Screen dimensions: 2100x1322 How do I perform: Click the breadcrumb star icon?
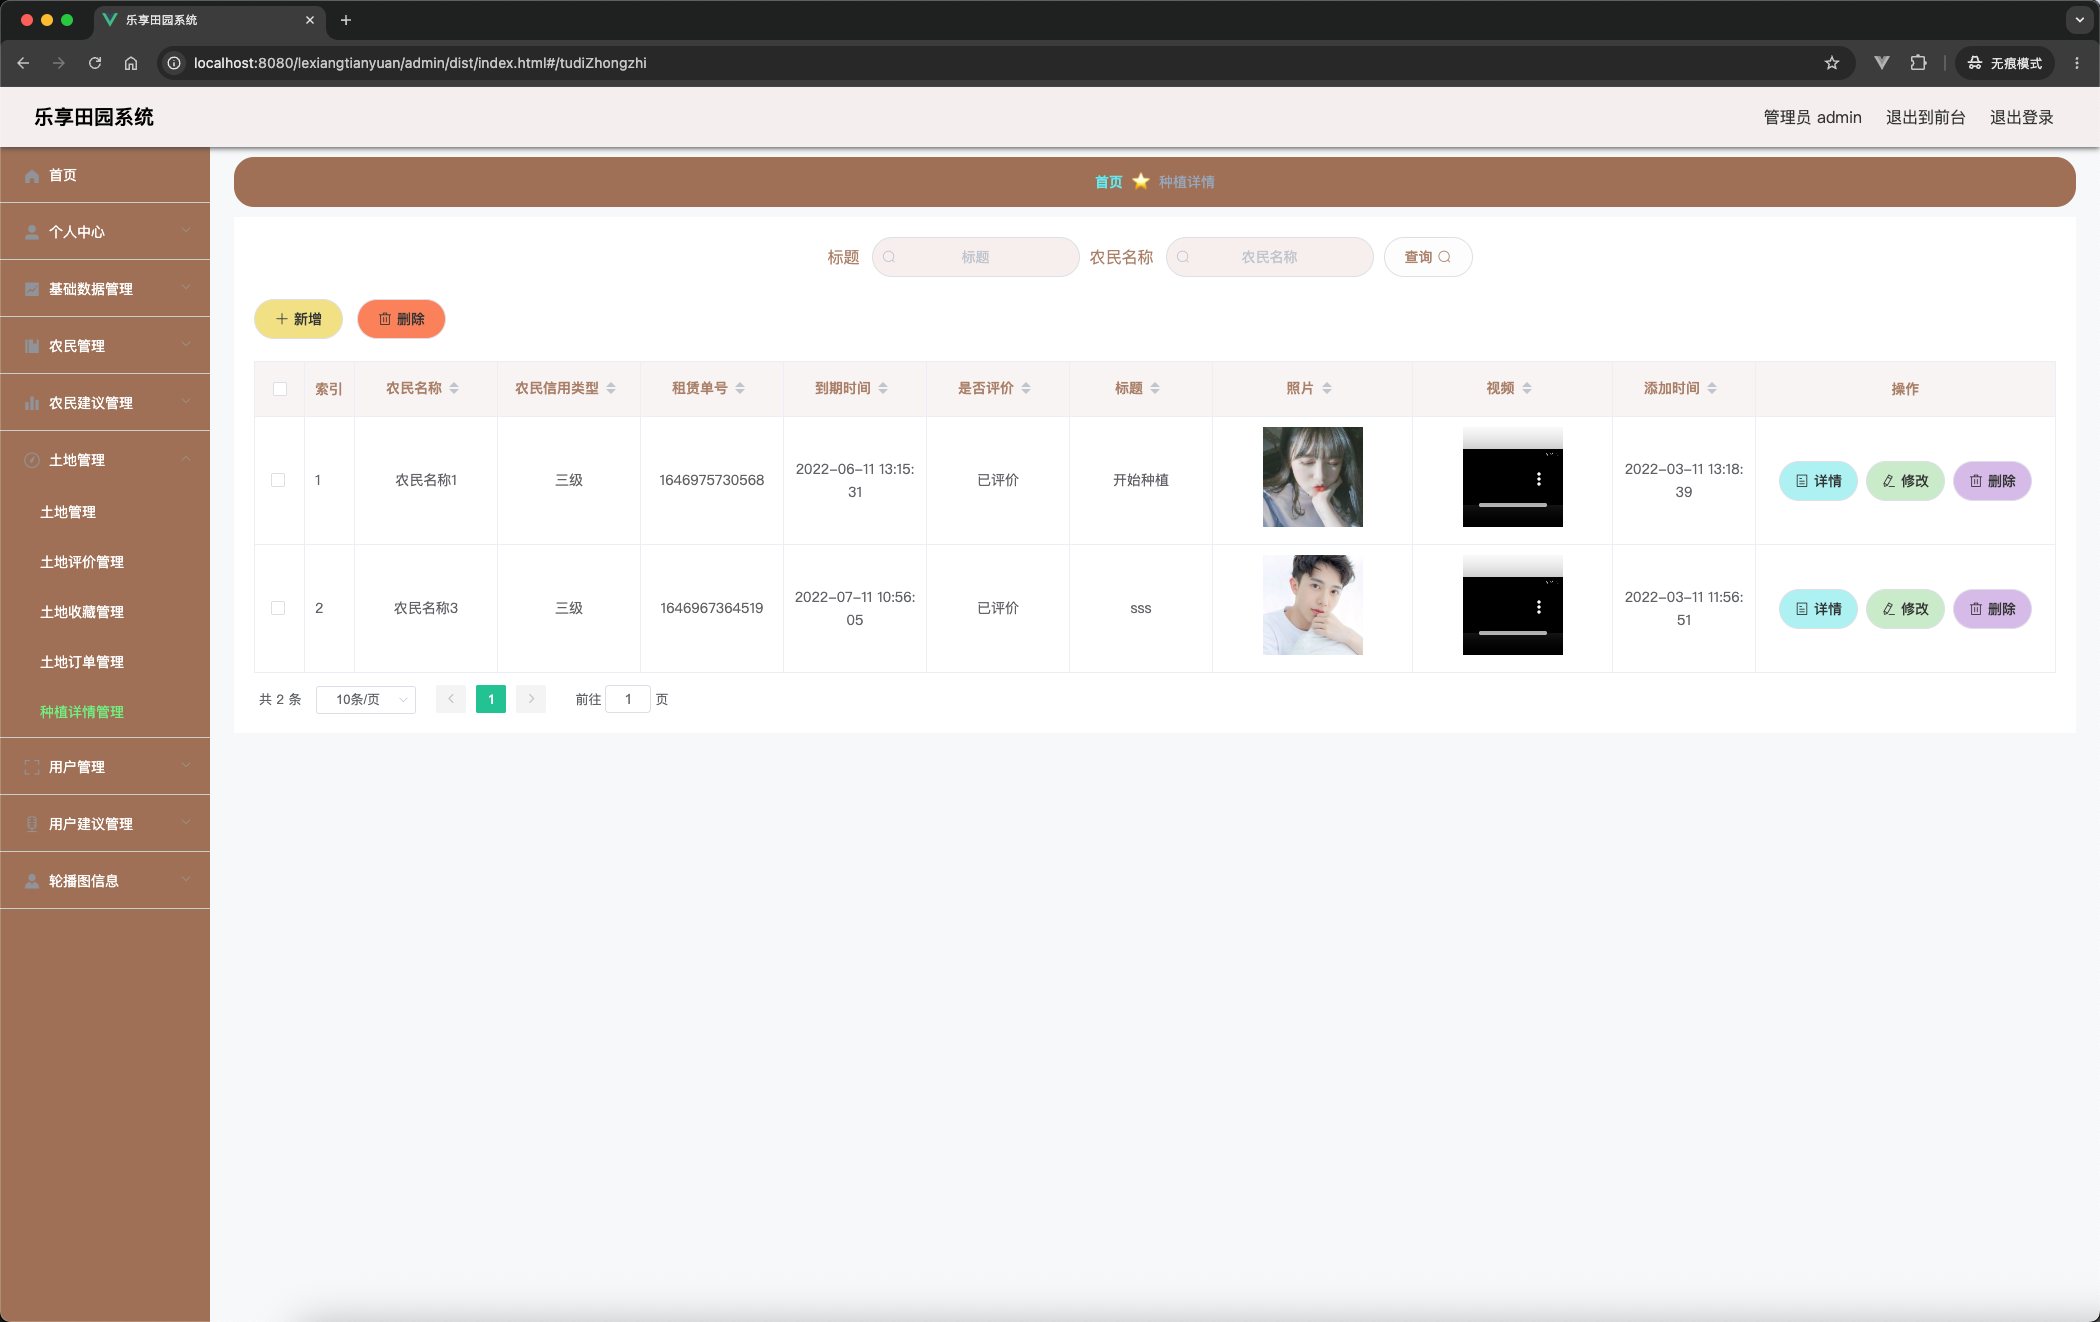1141,181
